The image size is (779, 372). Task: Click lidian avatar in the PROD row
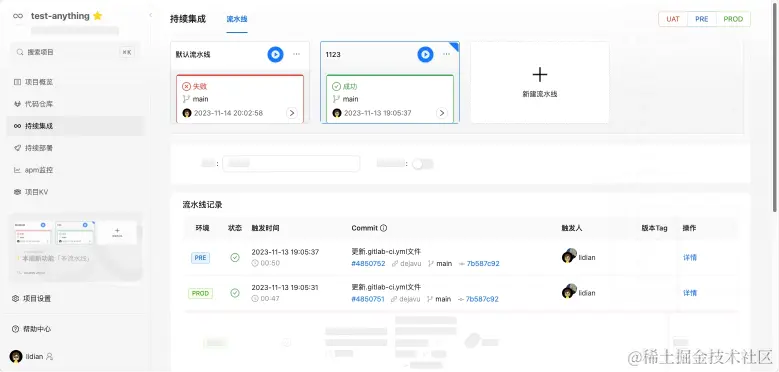[569, 291]
